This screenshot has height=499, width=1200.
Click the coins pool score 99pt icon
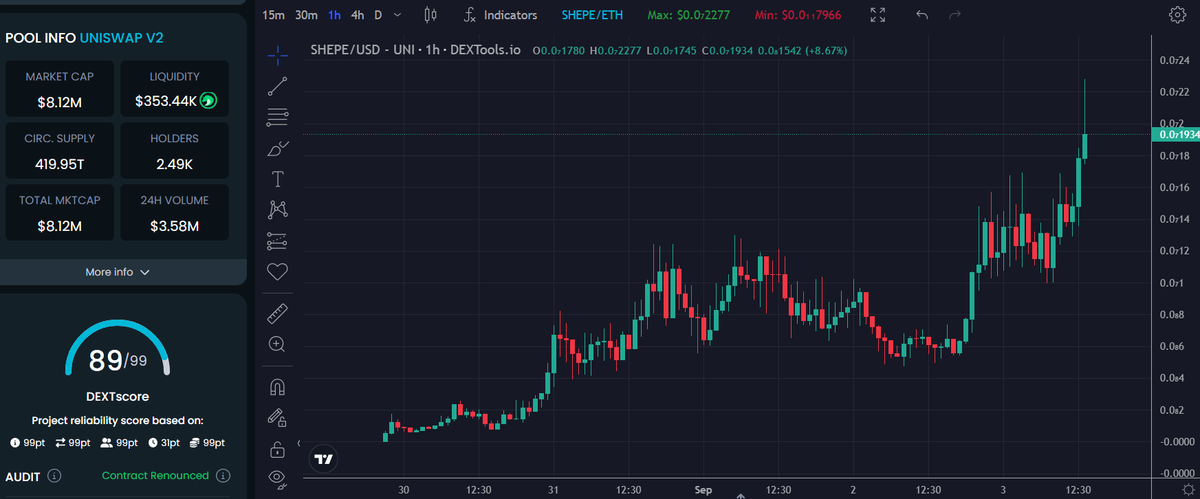194,442
